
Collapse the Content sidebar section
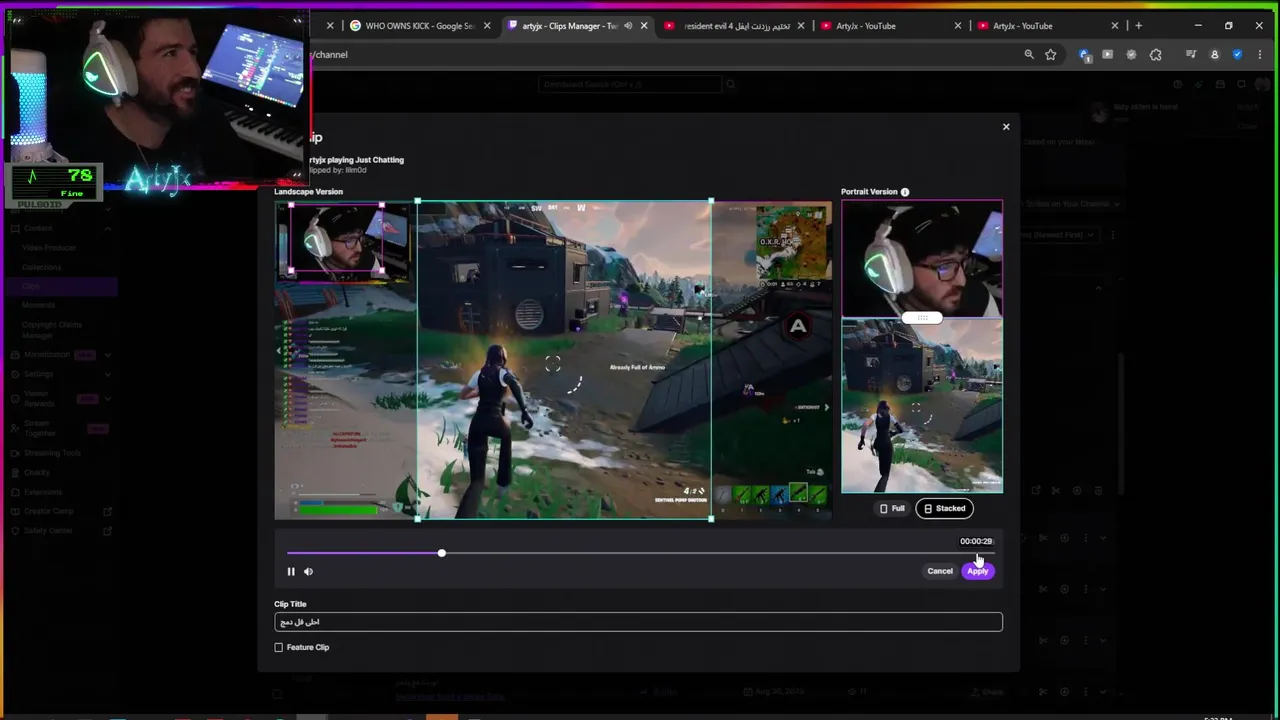pyautogui.click(x=107, y=229)
